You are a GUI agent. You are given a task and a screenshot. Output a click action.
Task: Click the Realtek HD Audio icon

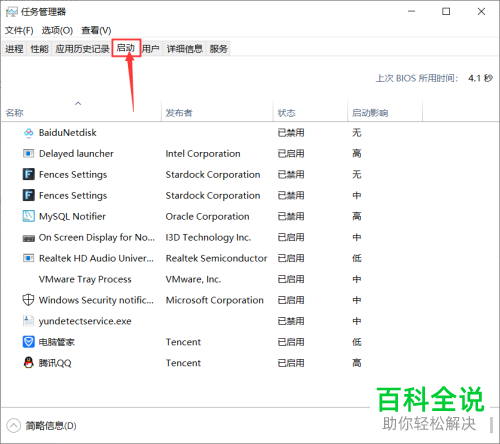click(28, 258)
